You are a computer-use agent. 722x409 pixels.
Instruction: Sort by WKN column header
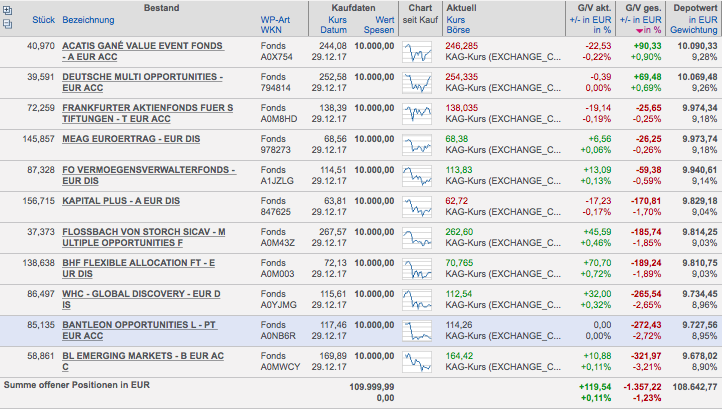[271, 30]
